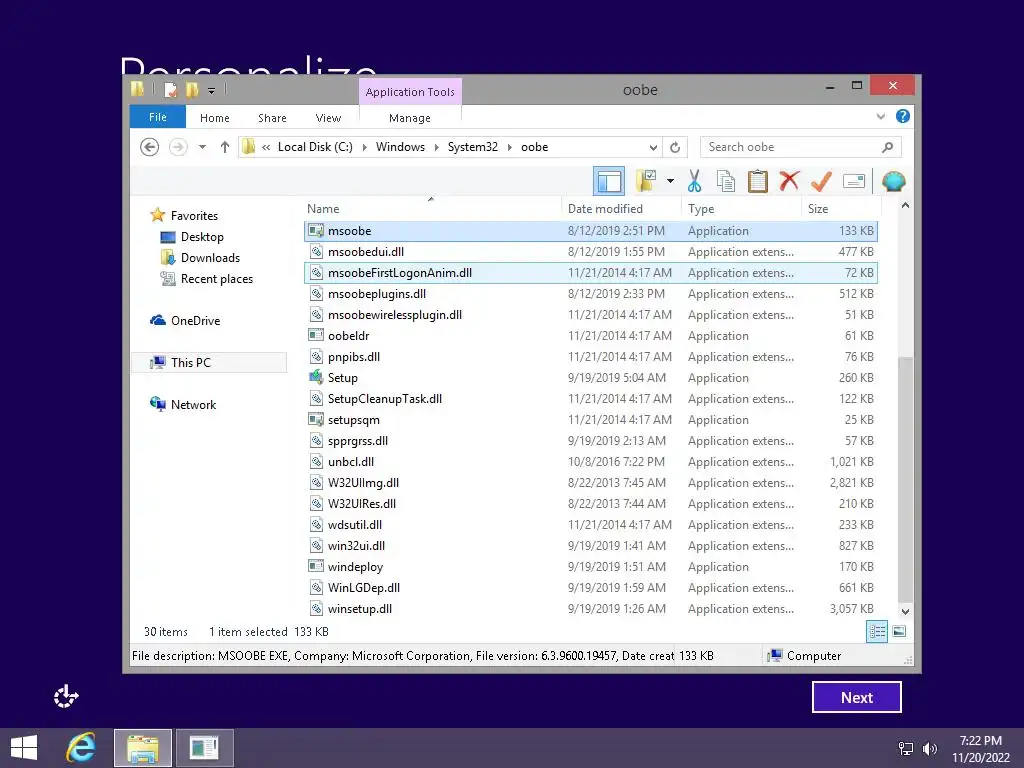
Task: Click the Cut scissors icon
Action: tap(694, 181)
